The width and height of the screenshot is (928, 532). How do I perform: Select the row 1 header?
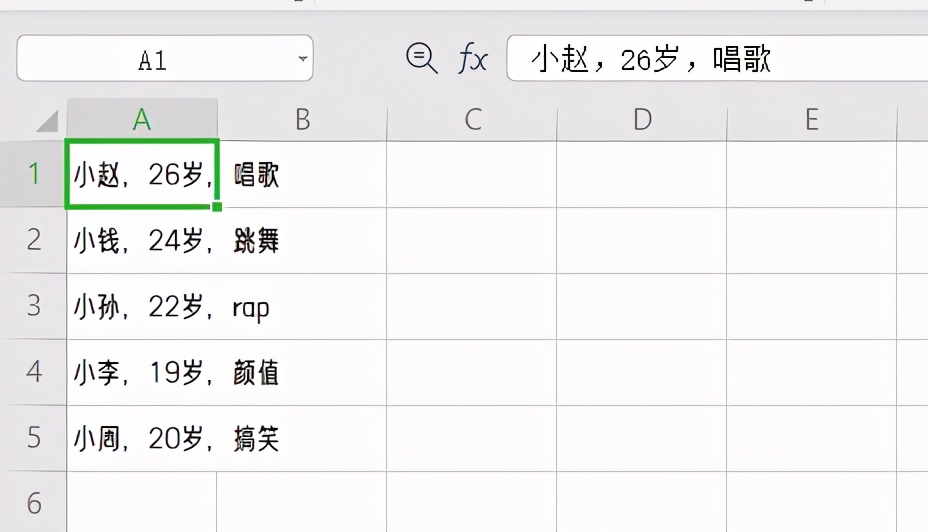pyautogui.click(x=33, y=174)
